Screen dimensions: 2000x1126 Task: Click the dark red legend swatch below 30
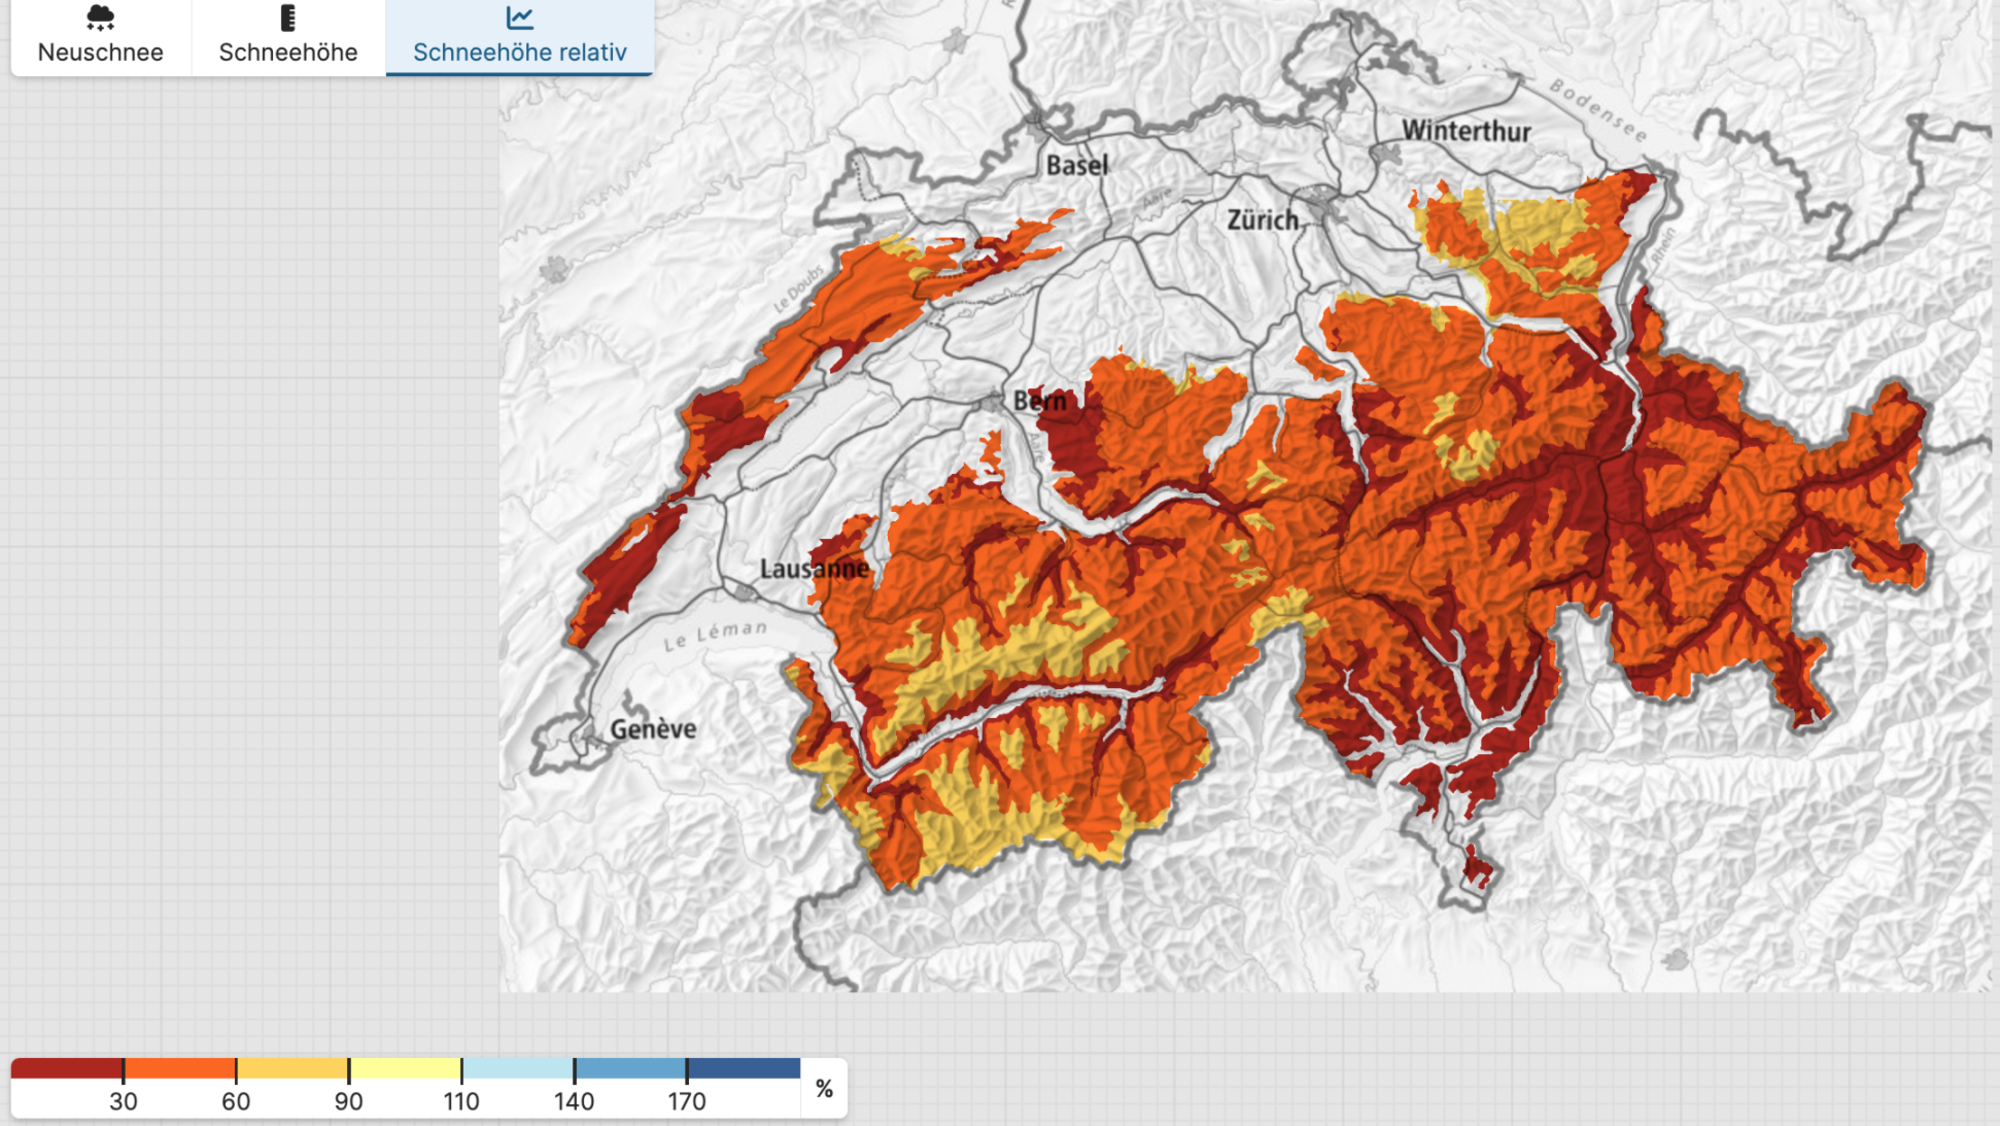tap(65, 1068)
